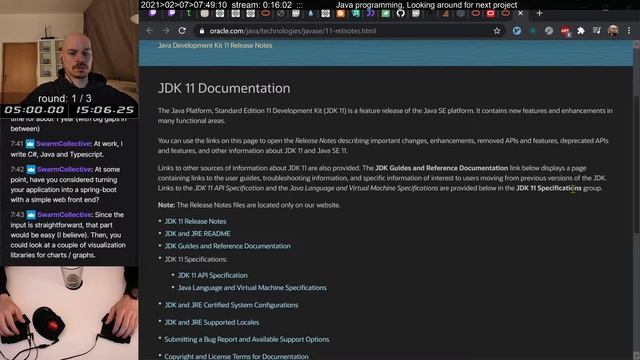Open JDK and JRE Supported Locales link
The width and height of the screenshot is (640, 360).
[211, 322]
